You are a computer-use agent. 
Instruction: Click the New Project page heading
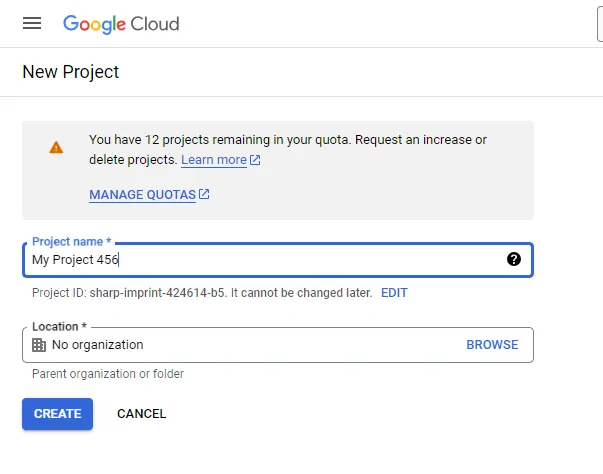tap(71, 72)
